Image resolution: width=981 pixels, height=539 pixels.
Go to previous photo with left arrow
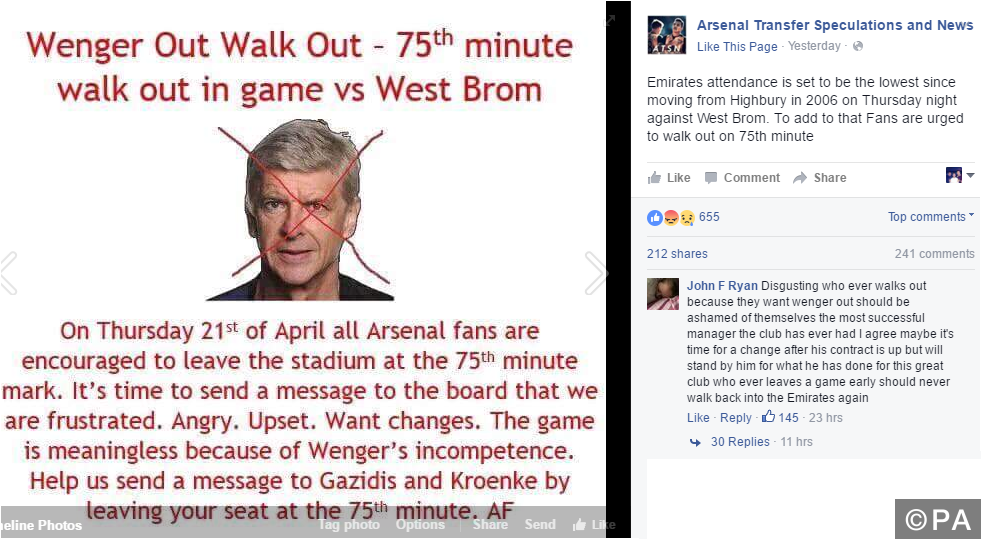point(9,273)
